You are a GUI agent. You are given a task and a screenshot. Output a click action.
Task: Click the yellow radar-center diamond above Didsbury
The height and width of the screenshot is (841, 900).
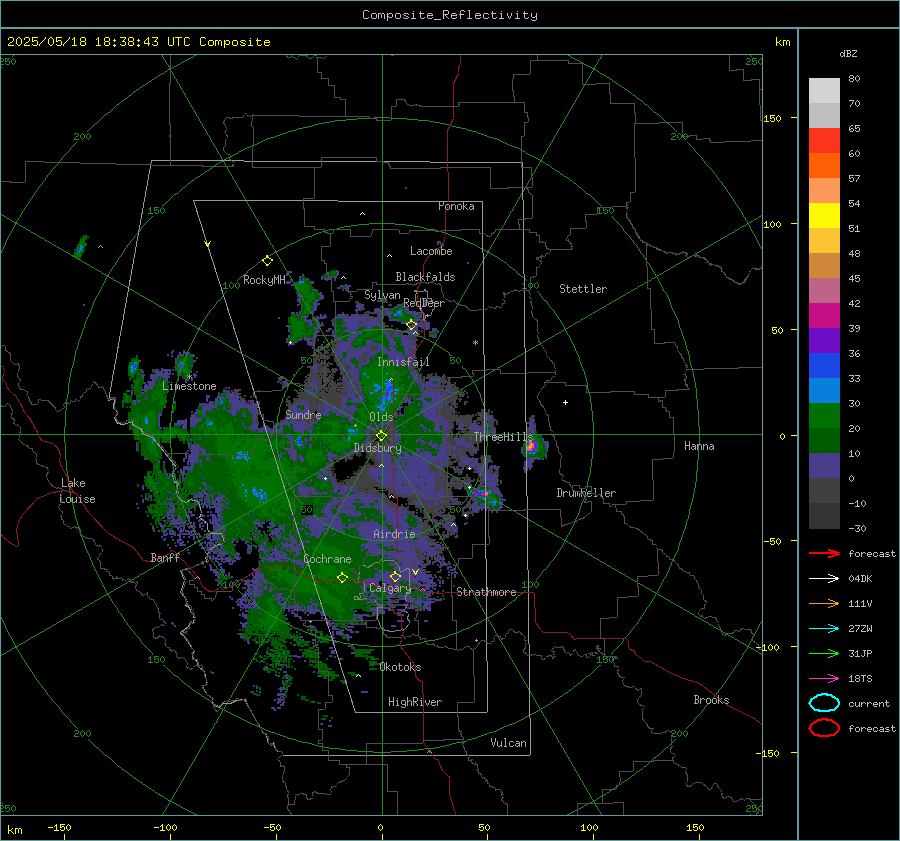click(x=381, y=436)
